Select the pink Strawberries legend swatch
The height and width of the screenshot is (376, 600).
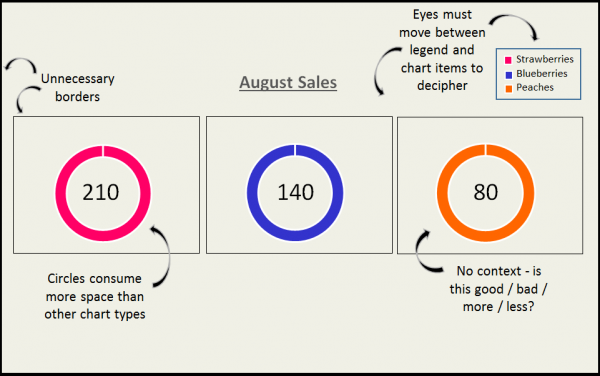[x=508, y=60]
